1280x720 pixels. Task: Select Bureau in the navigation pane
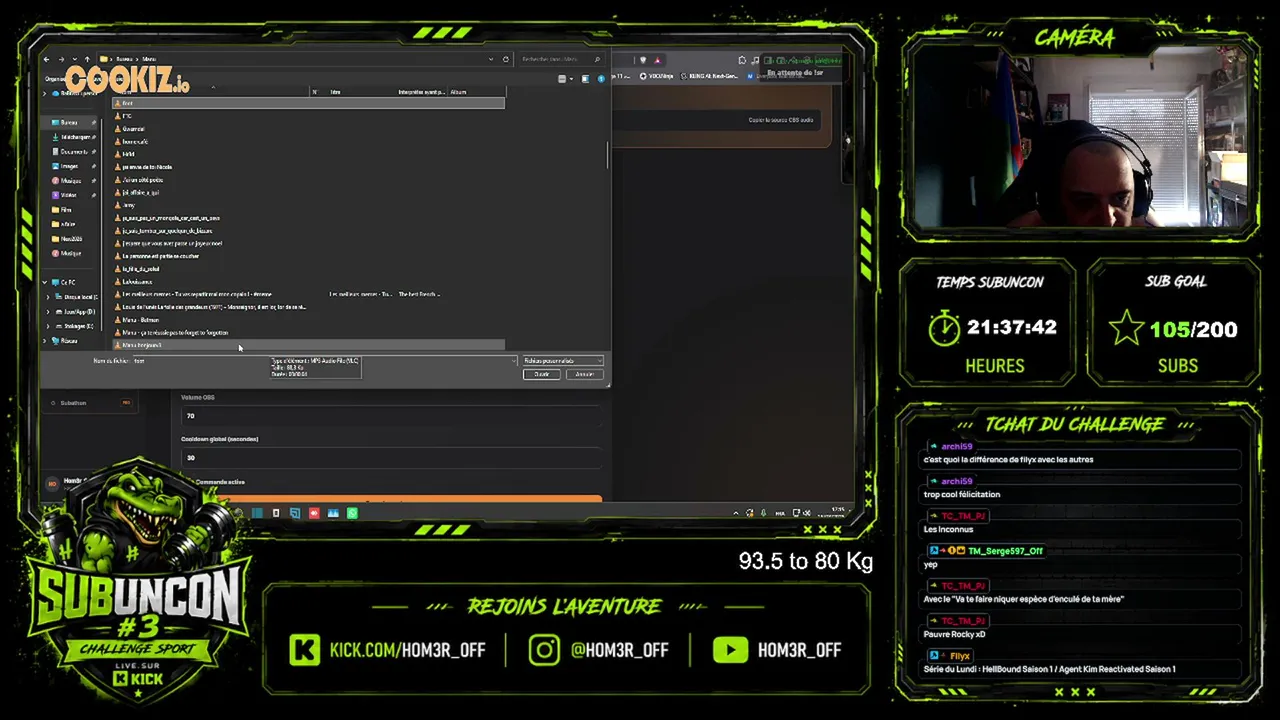pos(68,123)
